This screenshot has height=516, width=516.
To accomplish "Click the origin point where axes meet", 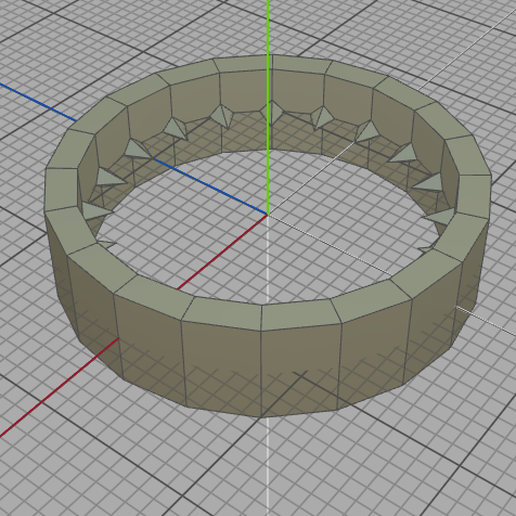I will pyautogui.click(x=268, y=214).
